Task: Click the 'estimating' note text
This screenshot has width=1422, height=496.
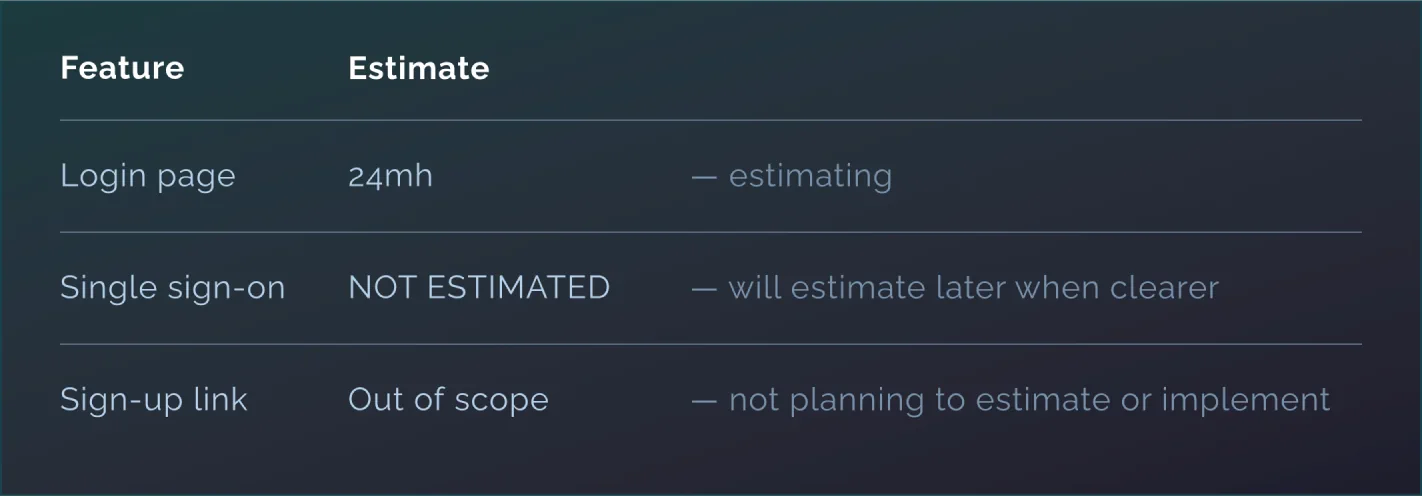Action: [x=810, y=176]
